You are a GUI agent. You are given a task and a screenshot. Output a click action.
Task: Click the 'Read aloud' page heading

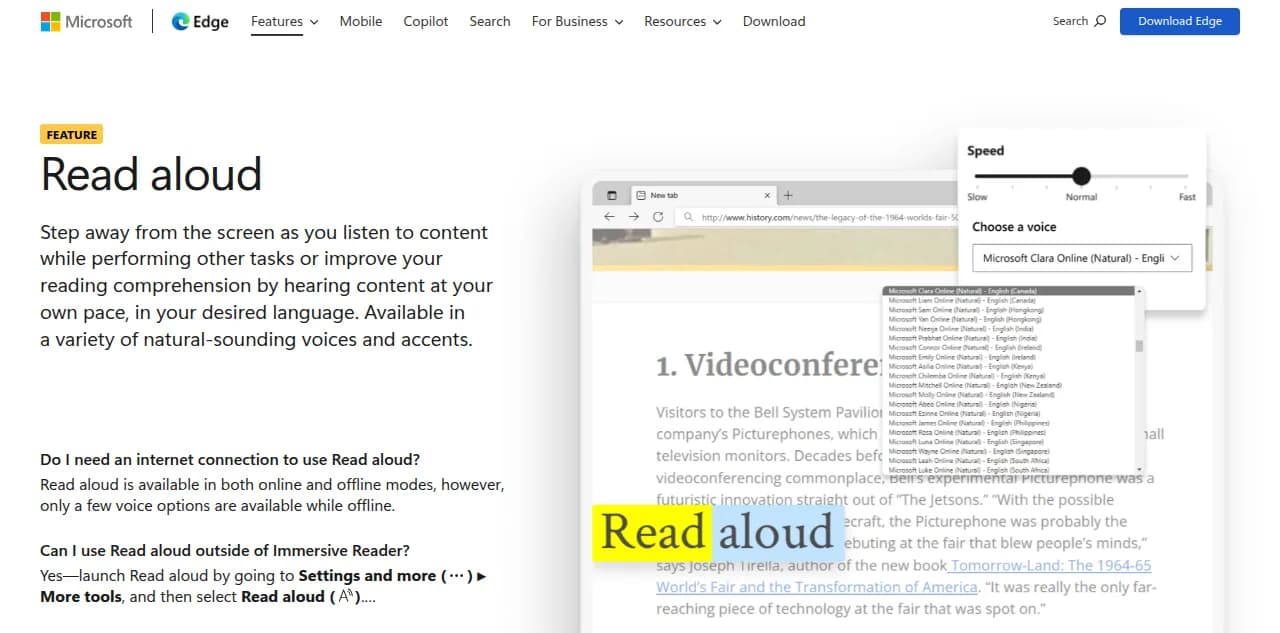tap(151, 174)
